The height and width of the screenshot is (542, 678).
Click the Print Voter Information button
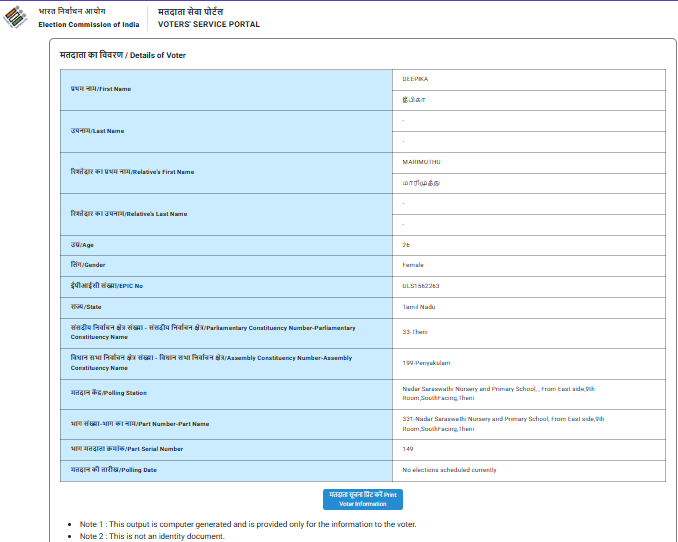[x=362, y=499]
